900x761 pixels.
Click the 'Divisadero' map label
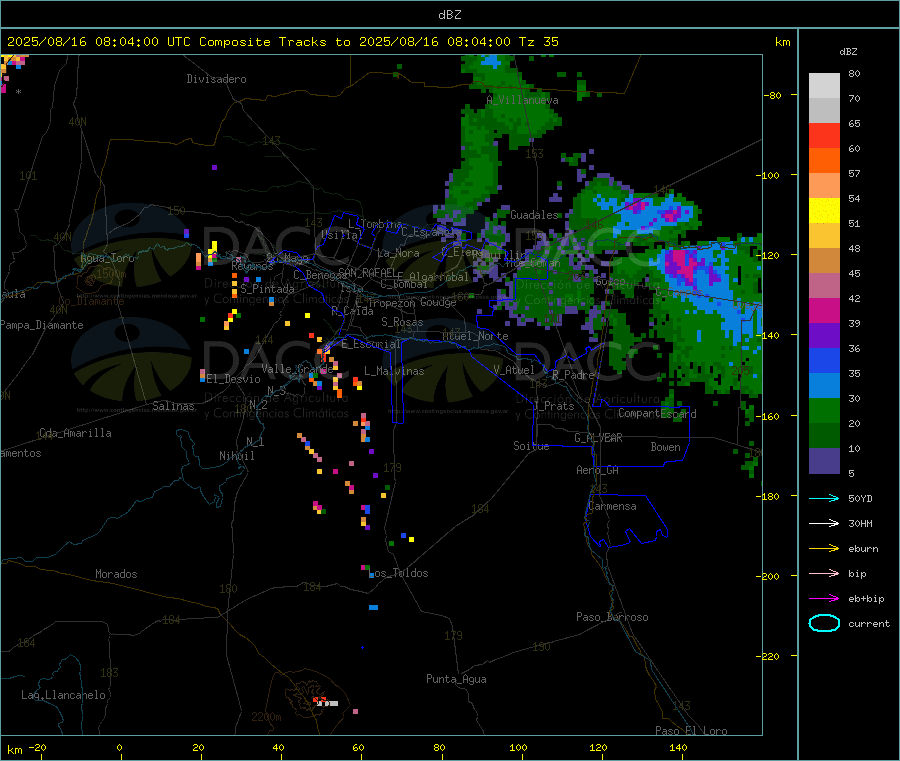point(216,79)
